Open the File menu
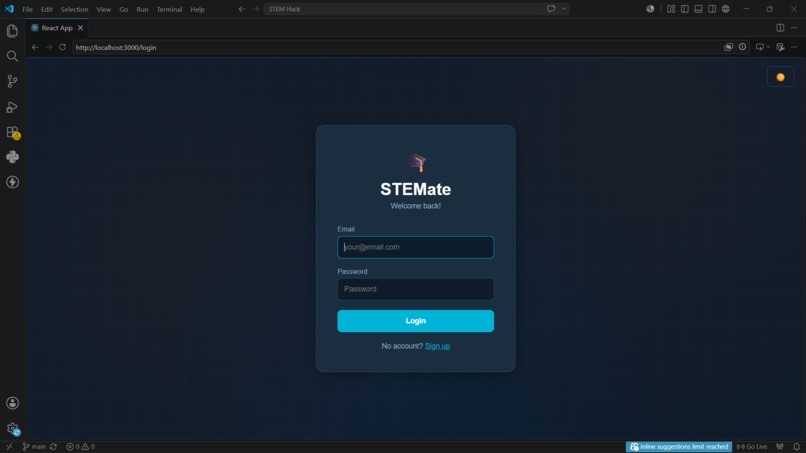The image size is (806, 453). tap(27, 9)
